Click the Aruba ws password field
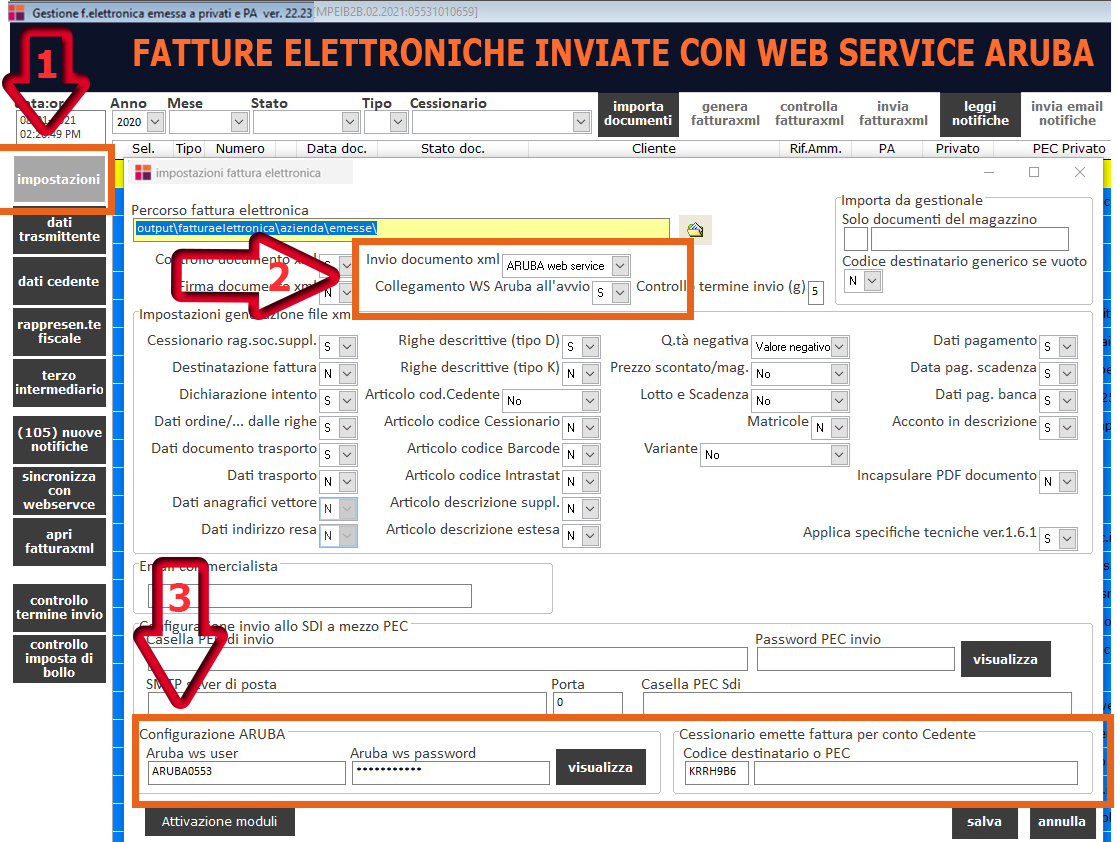The image size is (1117, 842). pyautogui.click(x=451, y=772)
